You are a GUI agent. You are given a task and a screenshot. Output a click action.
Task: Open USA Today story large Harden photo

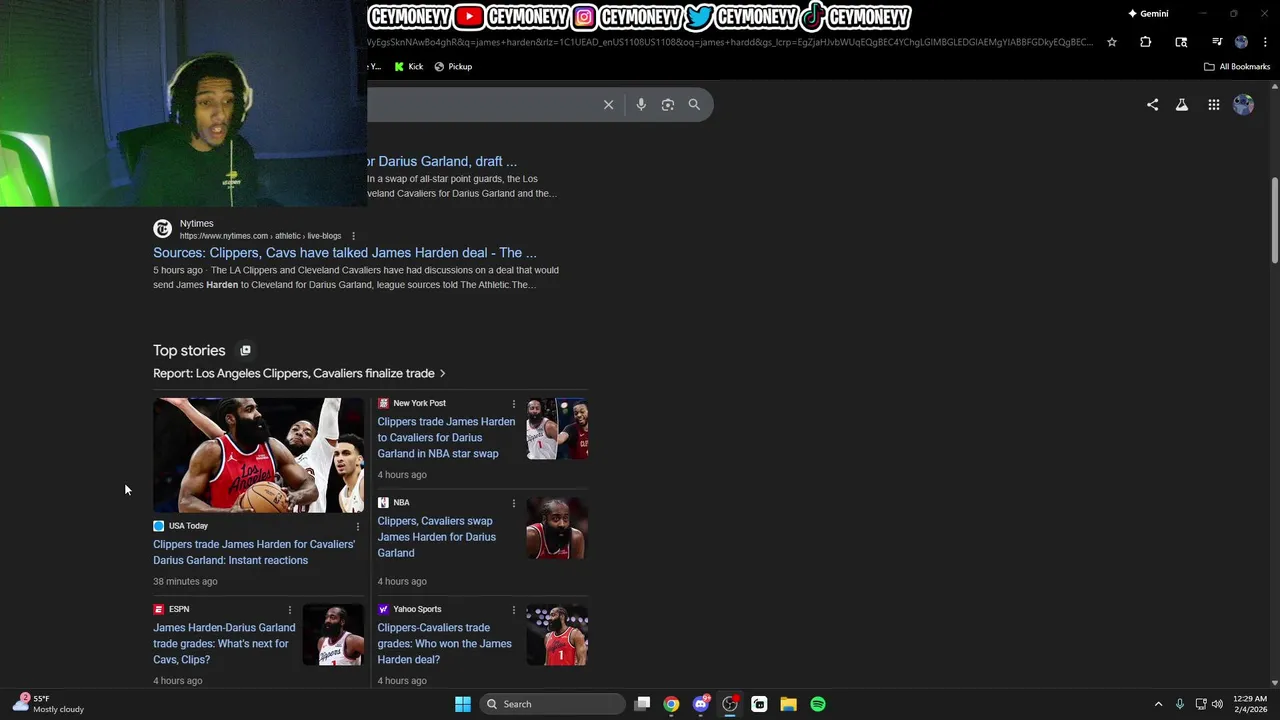258,455
